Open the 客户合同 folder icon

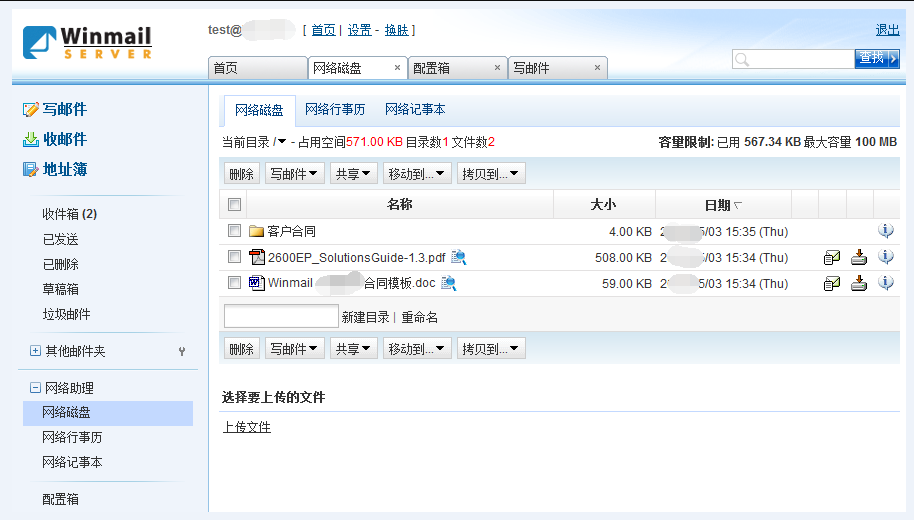256,231
